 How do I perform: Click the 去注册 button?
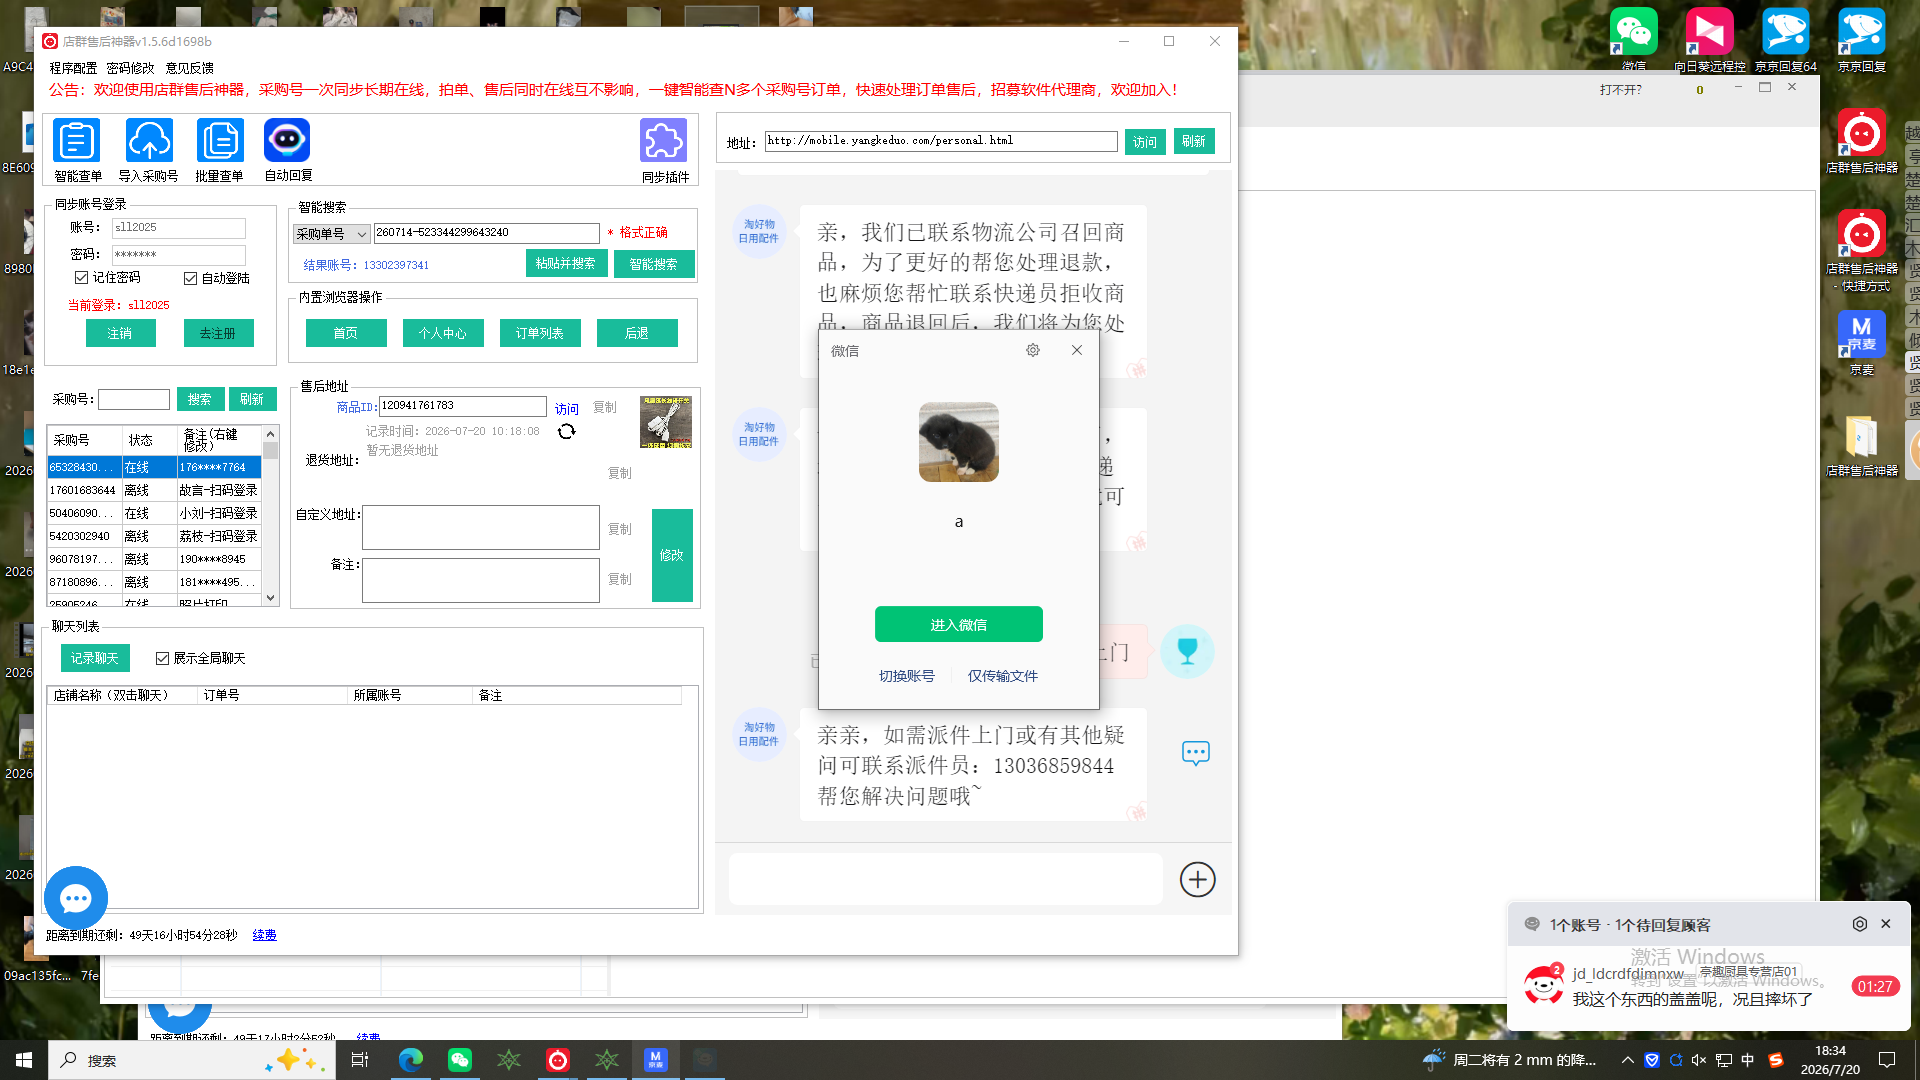click(218, 333)
